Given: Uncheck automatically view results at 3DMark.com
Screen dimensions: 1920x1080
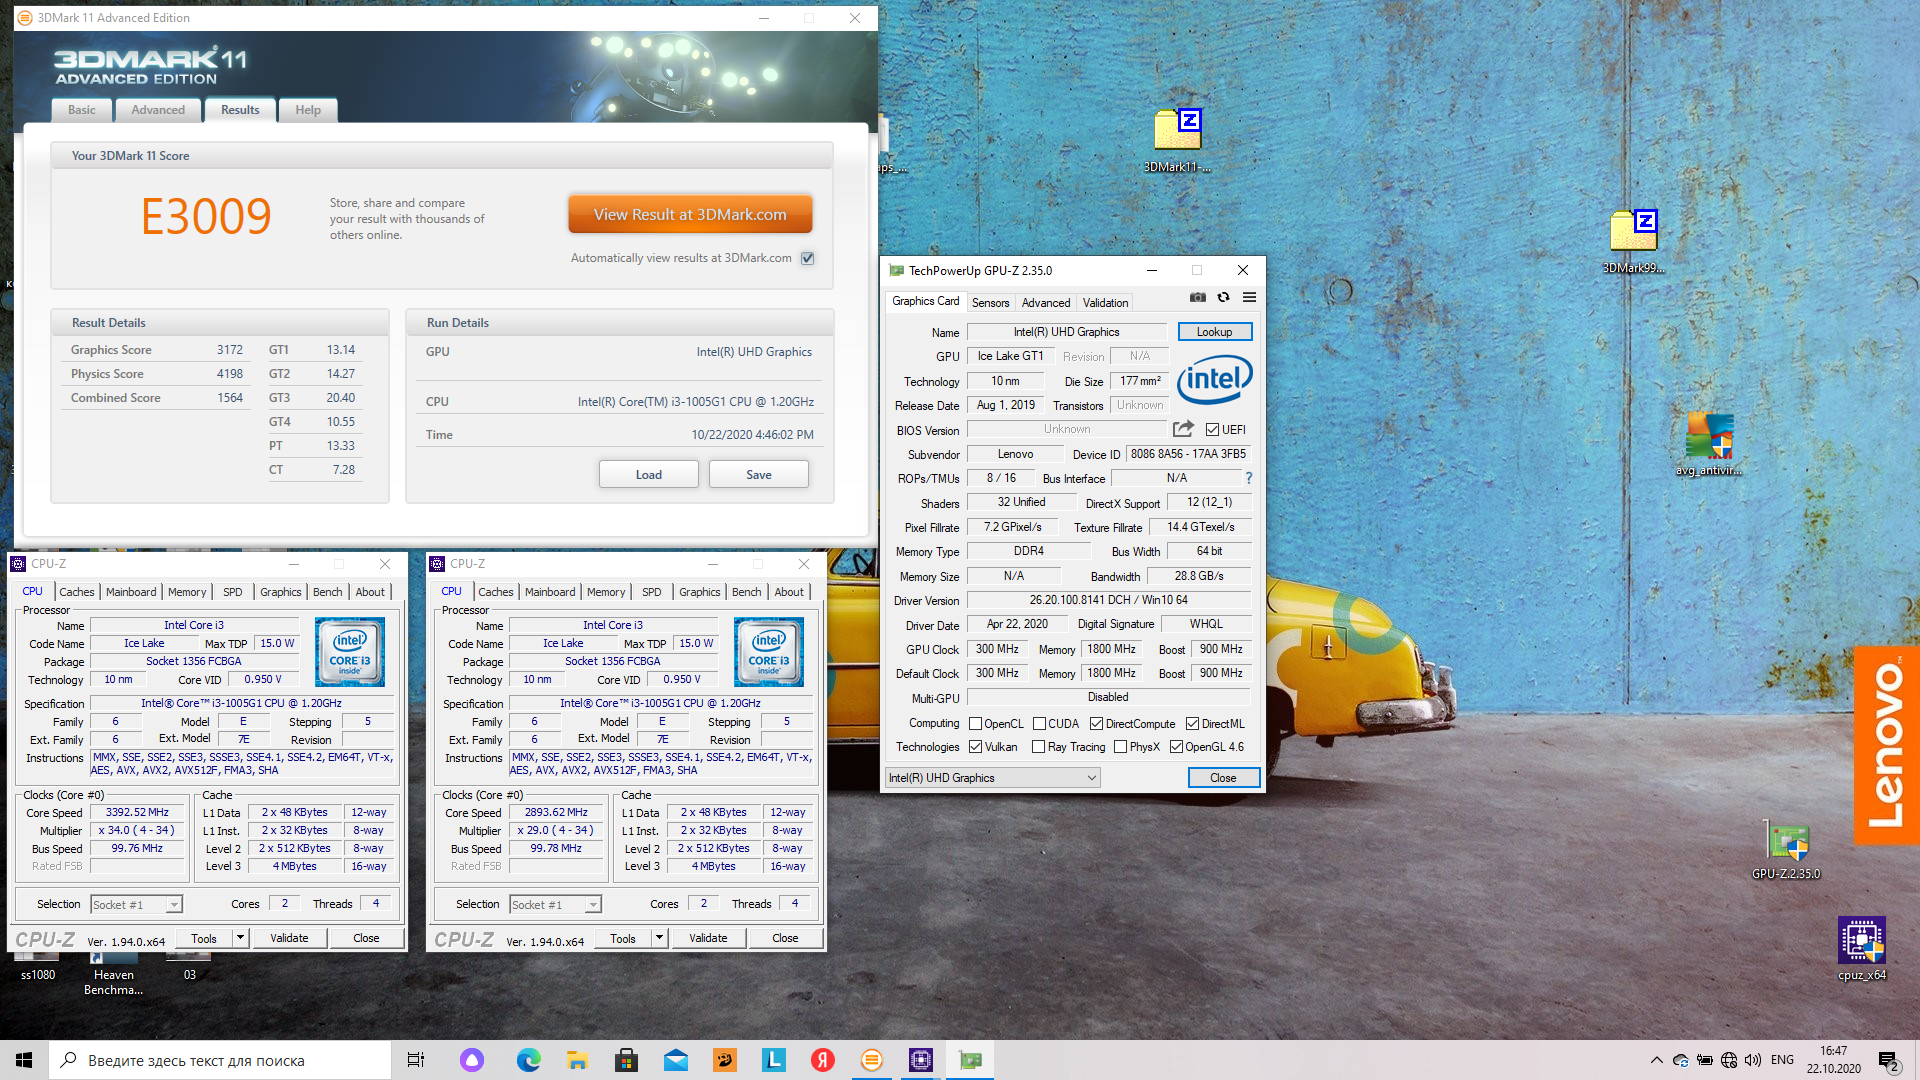Looking at the screenshot, I should point(808,258).
